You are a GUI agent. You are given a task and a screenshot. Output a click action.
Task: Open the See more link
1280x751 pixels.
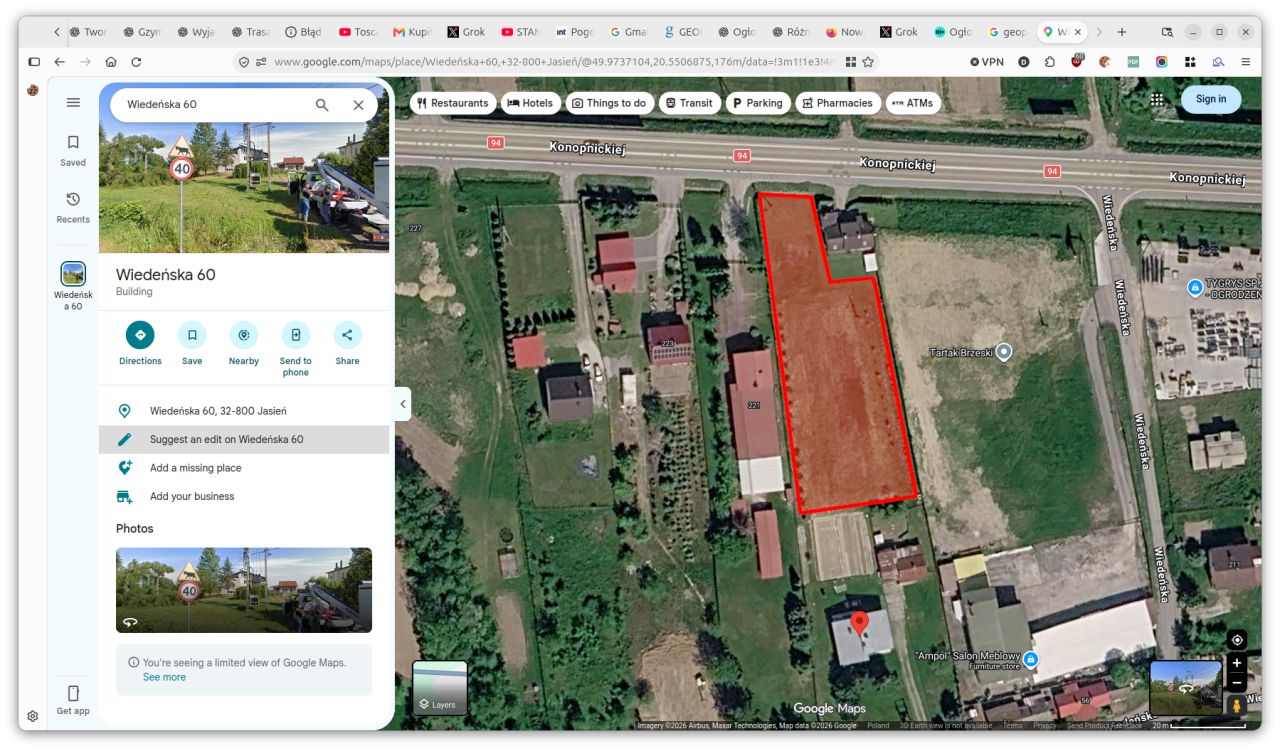[164, 677]
